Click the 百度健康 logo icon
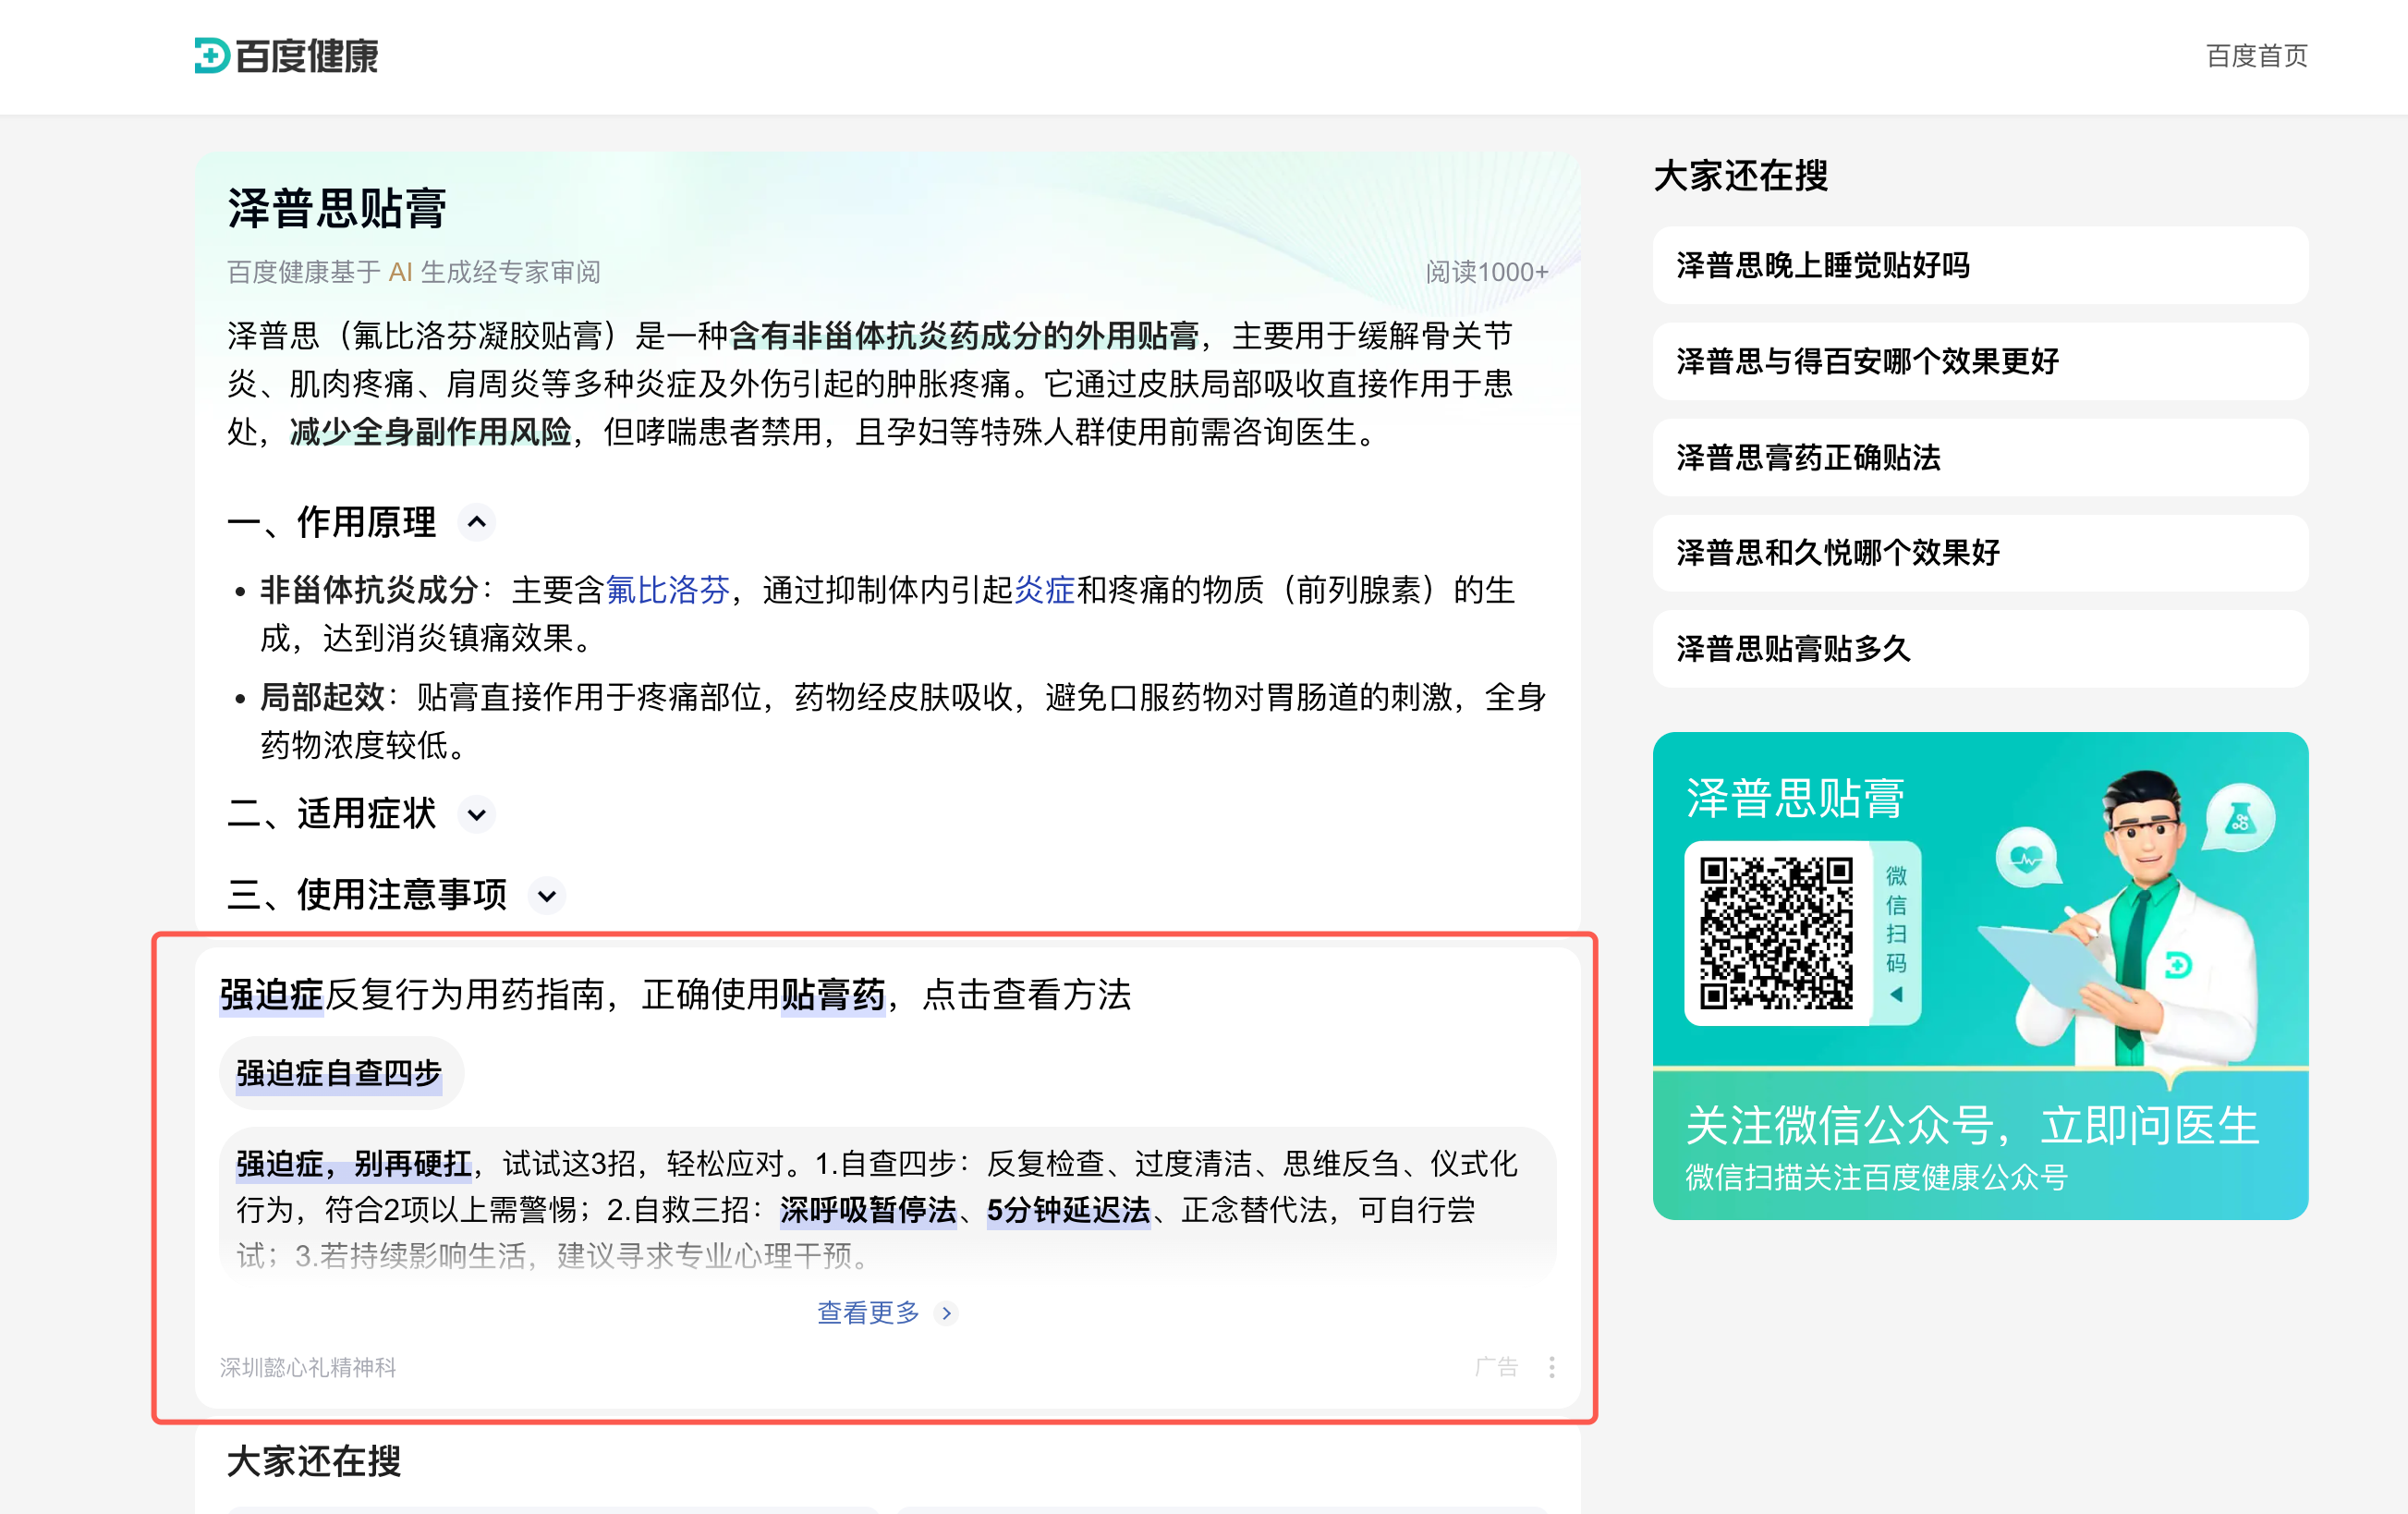This screenshot has width=2408, height=1514. pyautogui.click(x=212, y=56)
